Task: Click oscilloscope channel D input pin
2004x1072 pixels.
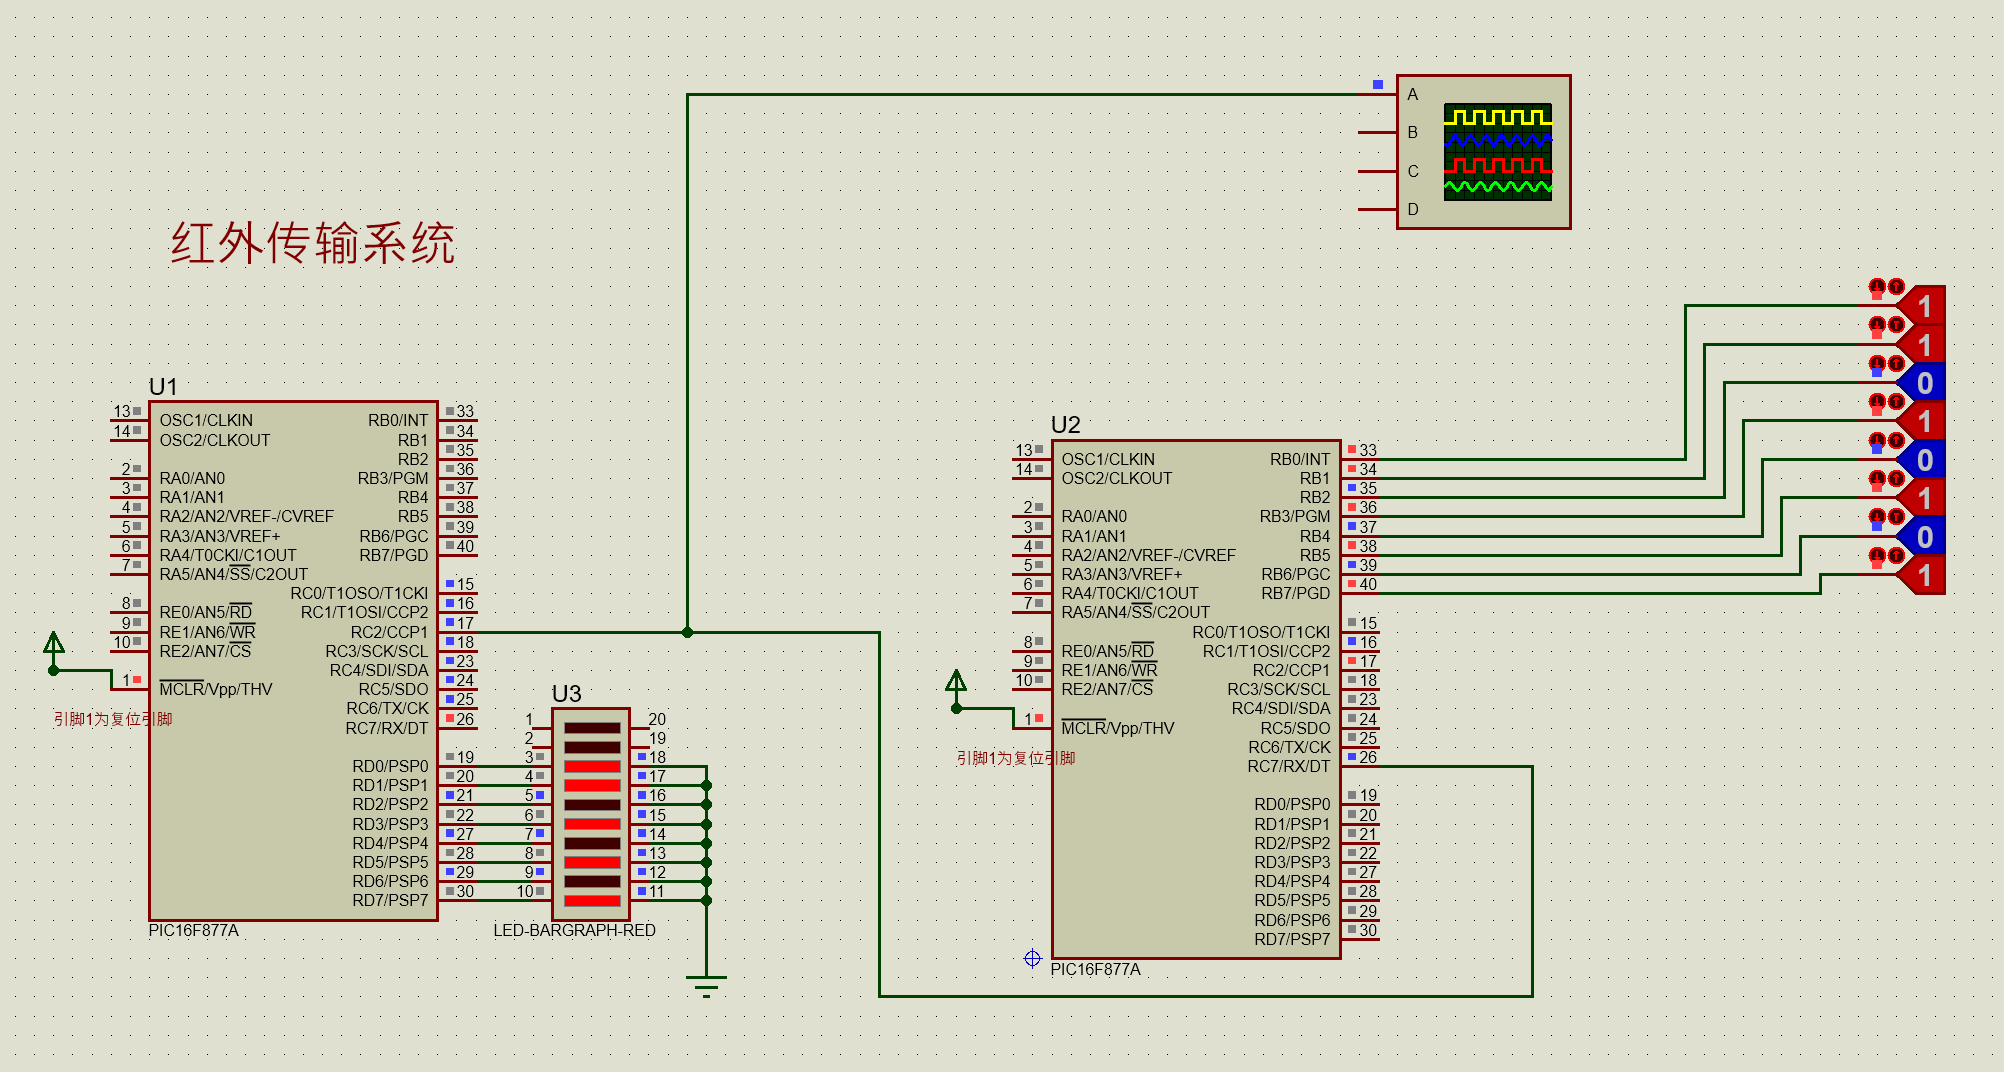Action: tap(1376, 210)
